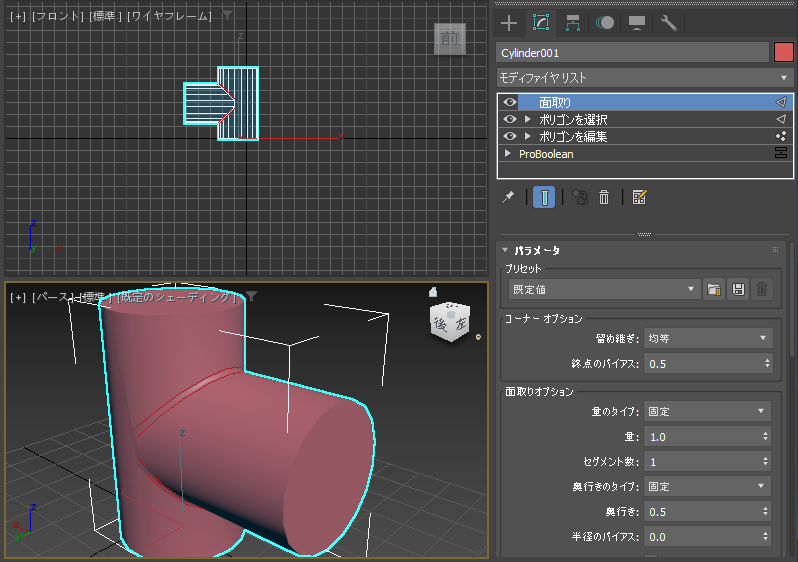Click the trash Remove Modifier icon
Screen dimensions: 798x562
pyautogui.click(x=604, y=197)
